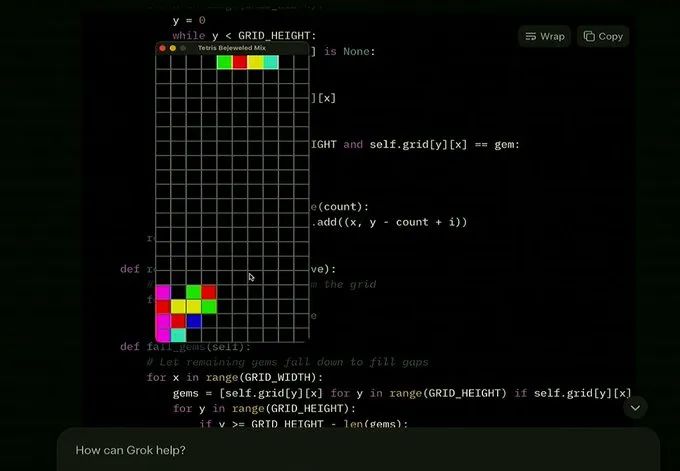Click the code line 'for x in range(GRID_WIDTH):'
The height and width of the screenshot is (471, 680).
(235, 377)
